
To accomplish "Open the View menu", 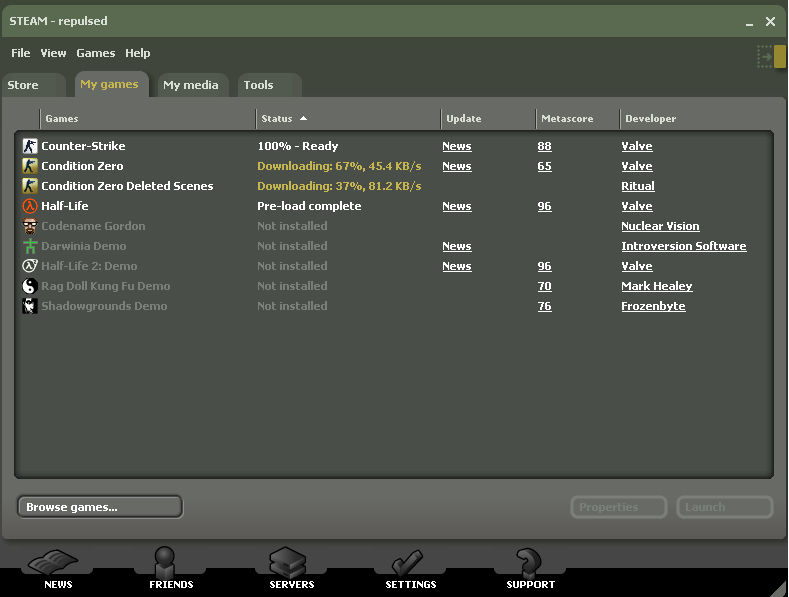I will click(x=53, y=53).
